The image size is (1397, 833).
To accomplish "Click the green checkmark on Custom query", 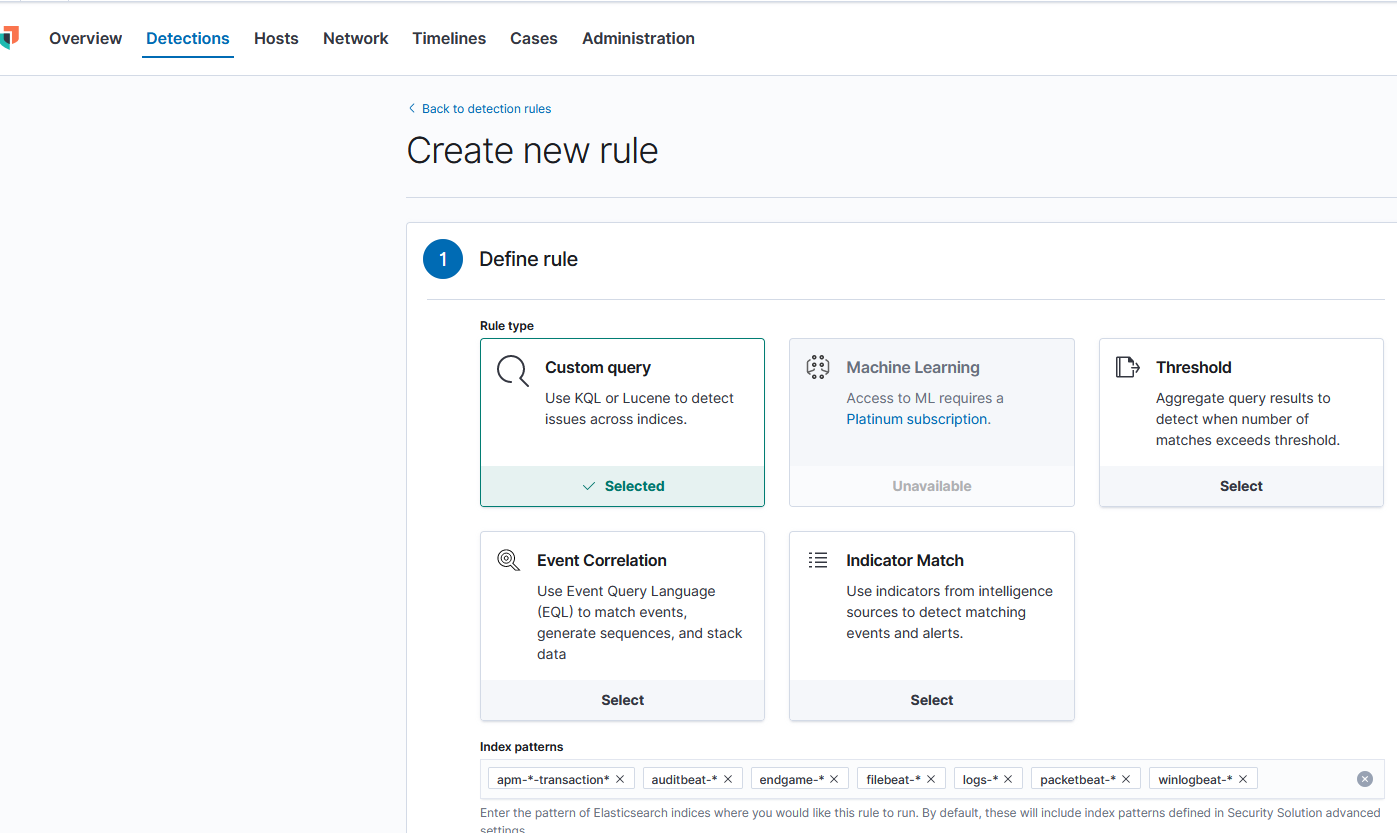I will pos(589,485).
